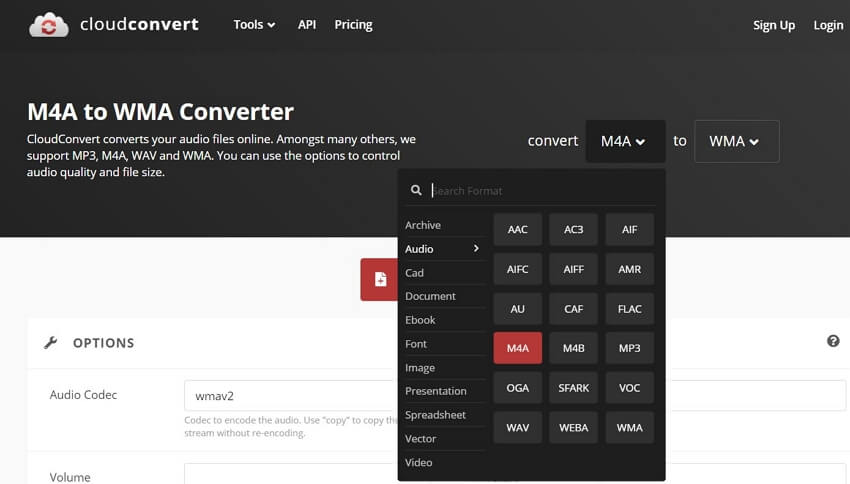The width and height of the screenshot is (850, 484).
Task: Click the cloudconvert brand name
Action: coord(139,24)
